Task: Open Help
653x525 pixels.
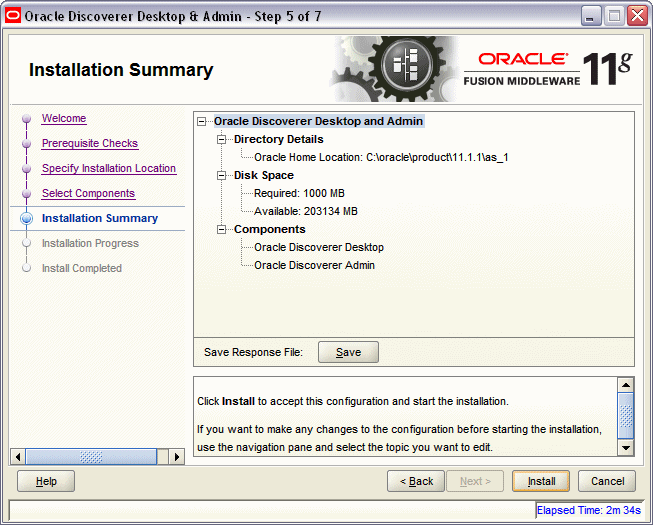Action: (x=46, y=481)
